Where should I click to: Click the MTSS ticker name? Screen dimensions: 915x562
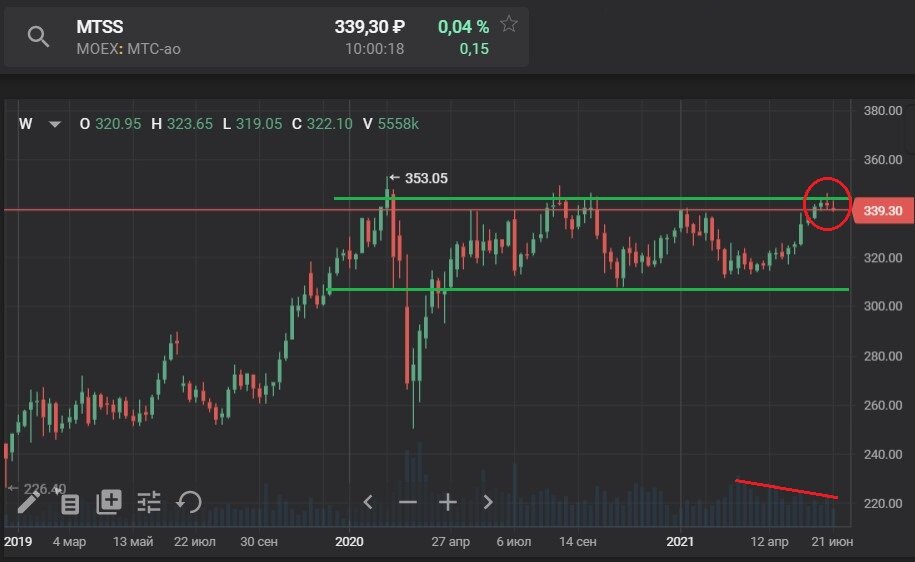(100, 27)
